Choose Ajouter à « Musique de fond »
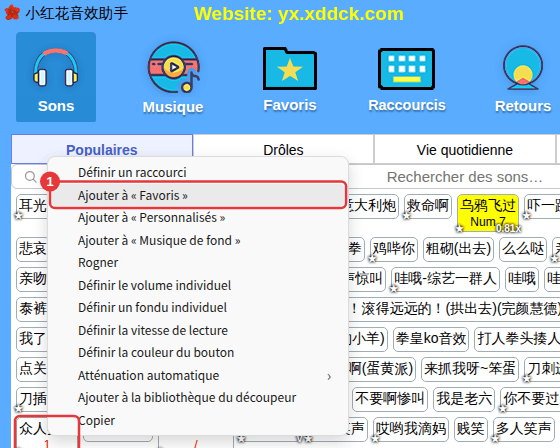 pyautogui.click(x=198, y=240)
